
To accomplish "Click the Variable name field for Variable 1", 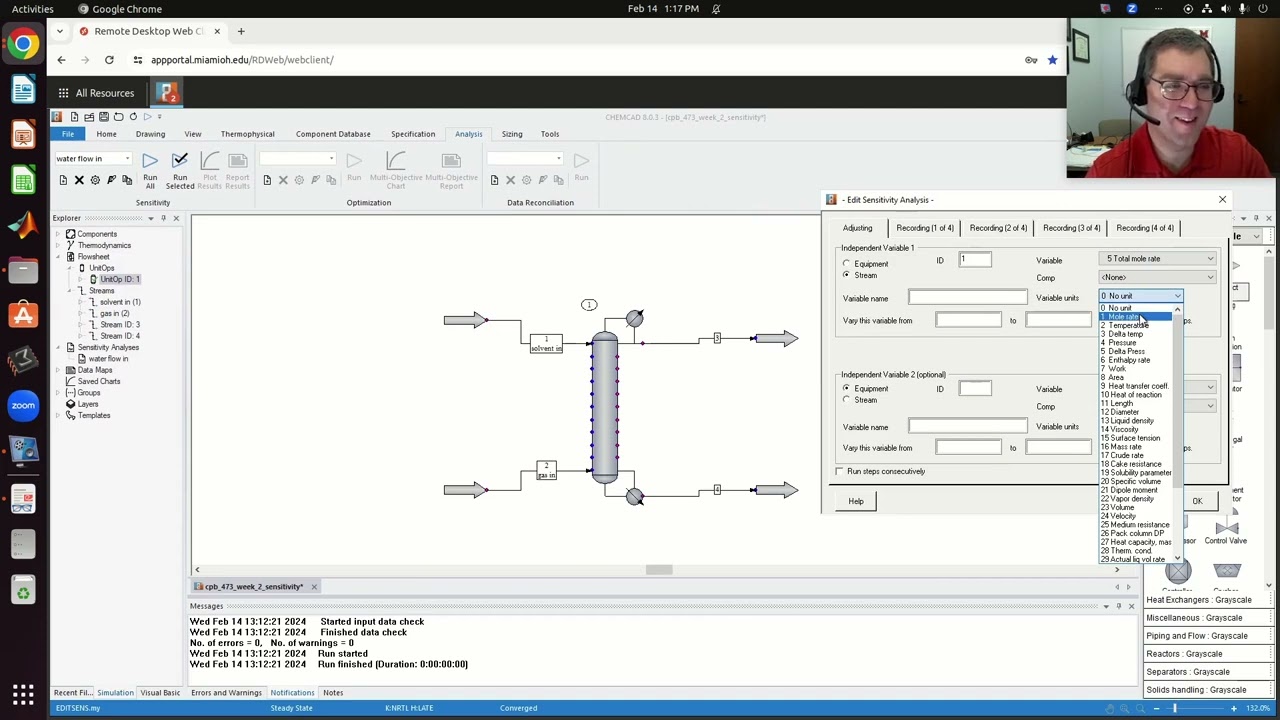I will click(968, 298).
